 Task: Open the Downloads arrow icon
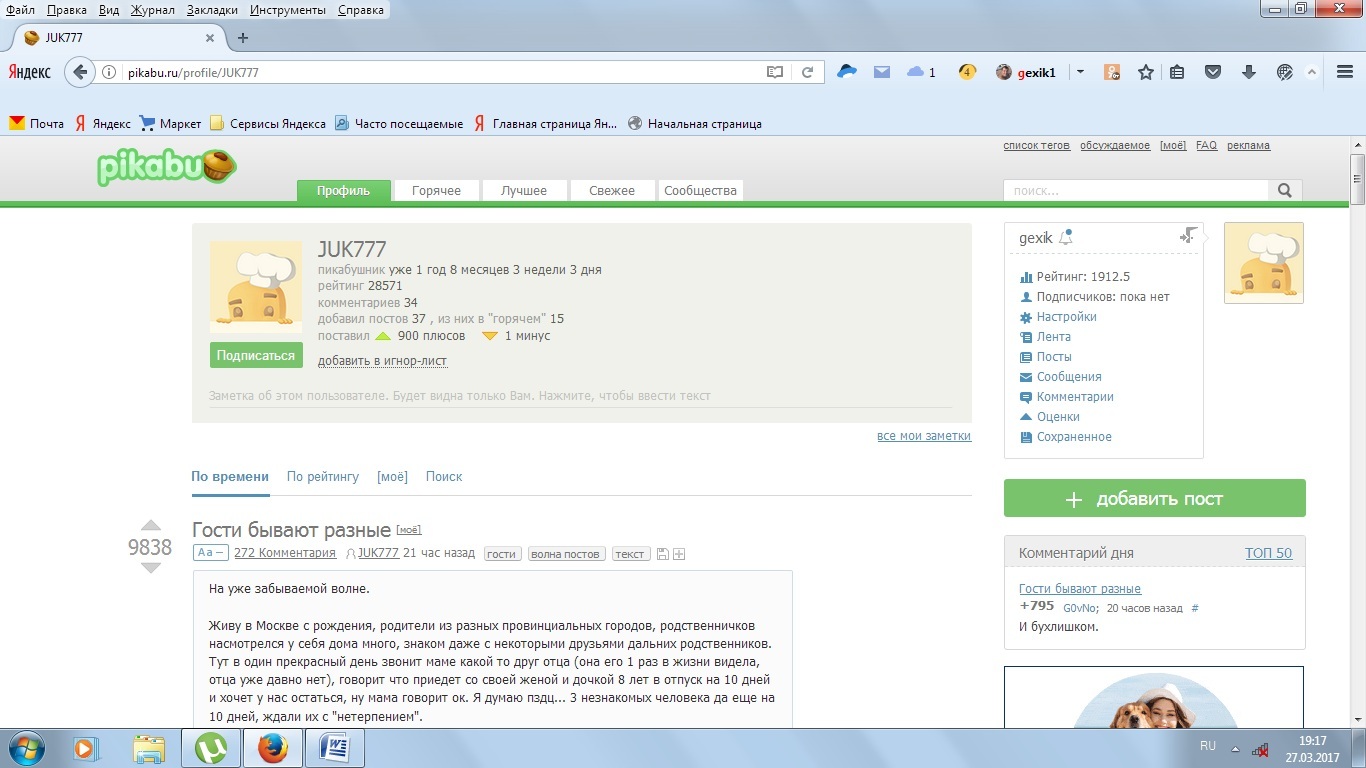coord(1249,72)
